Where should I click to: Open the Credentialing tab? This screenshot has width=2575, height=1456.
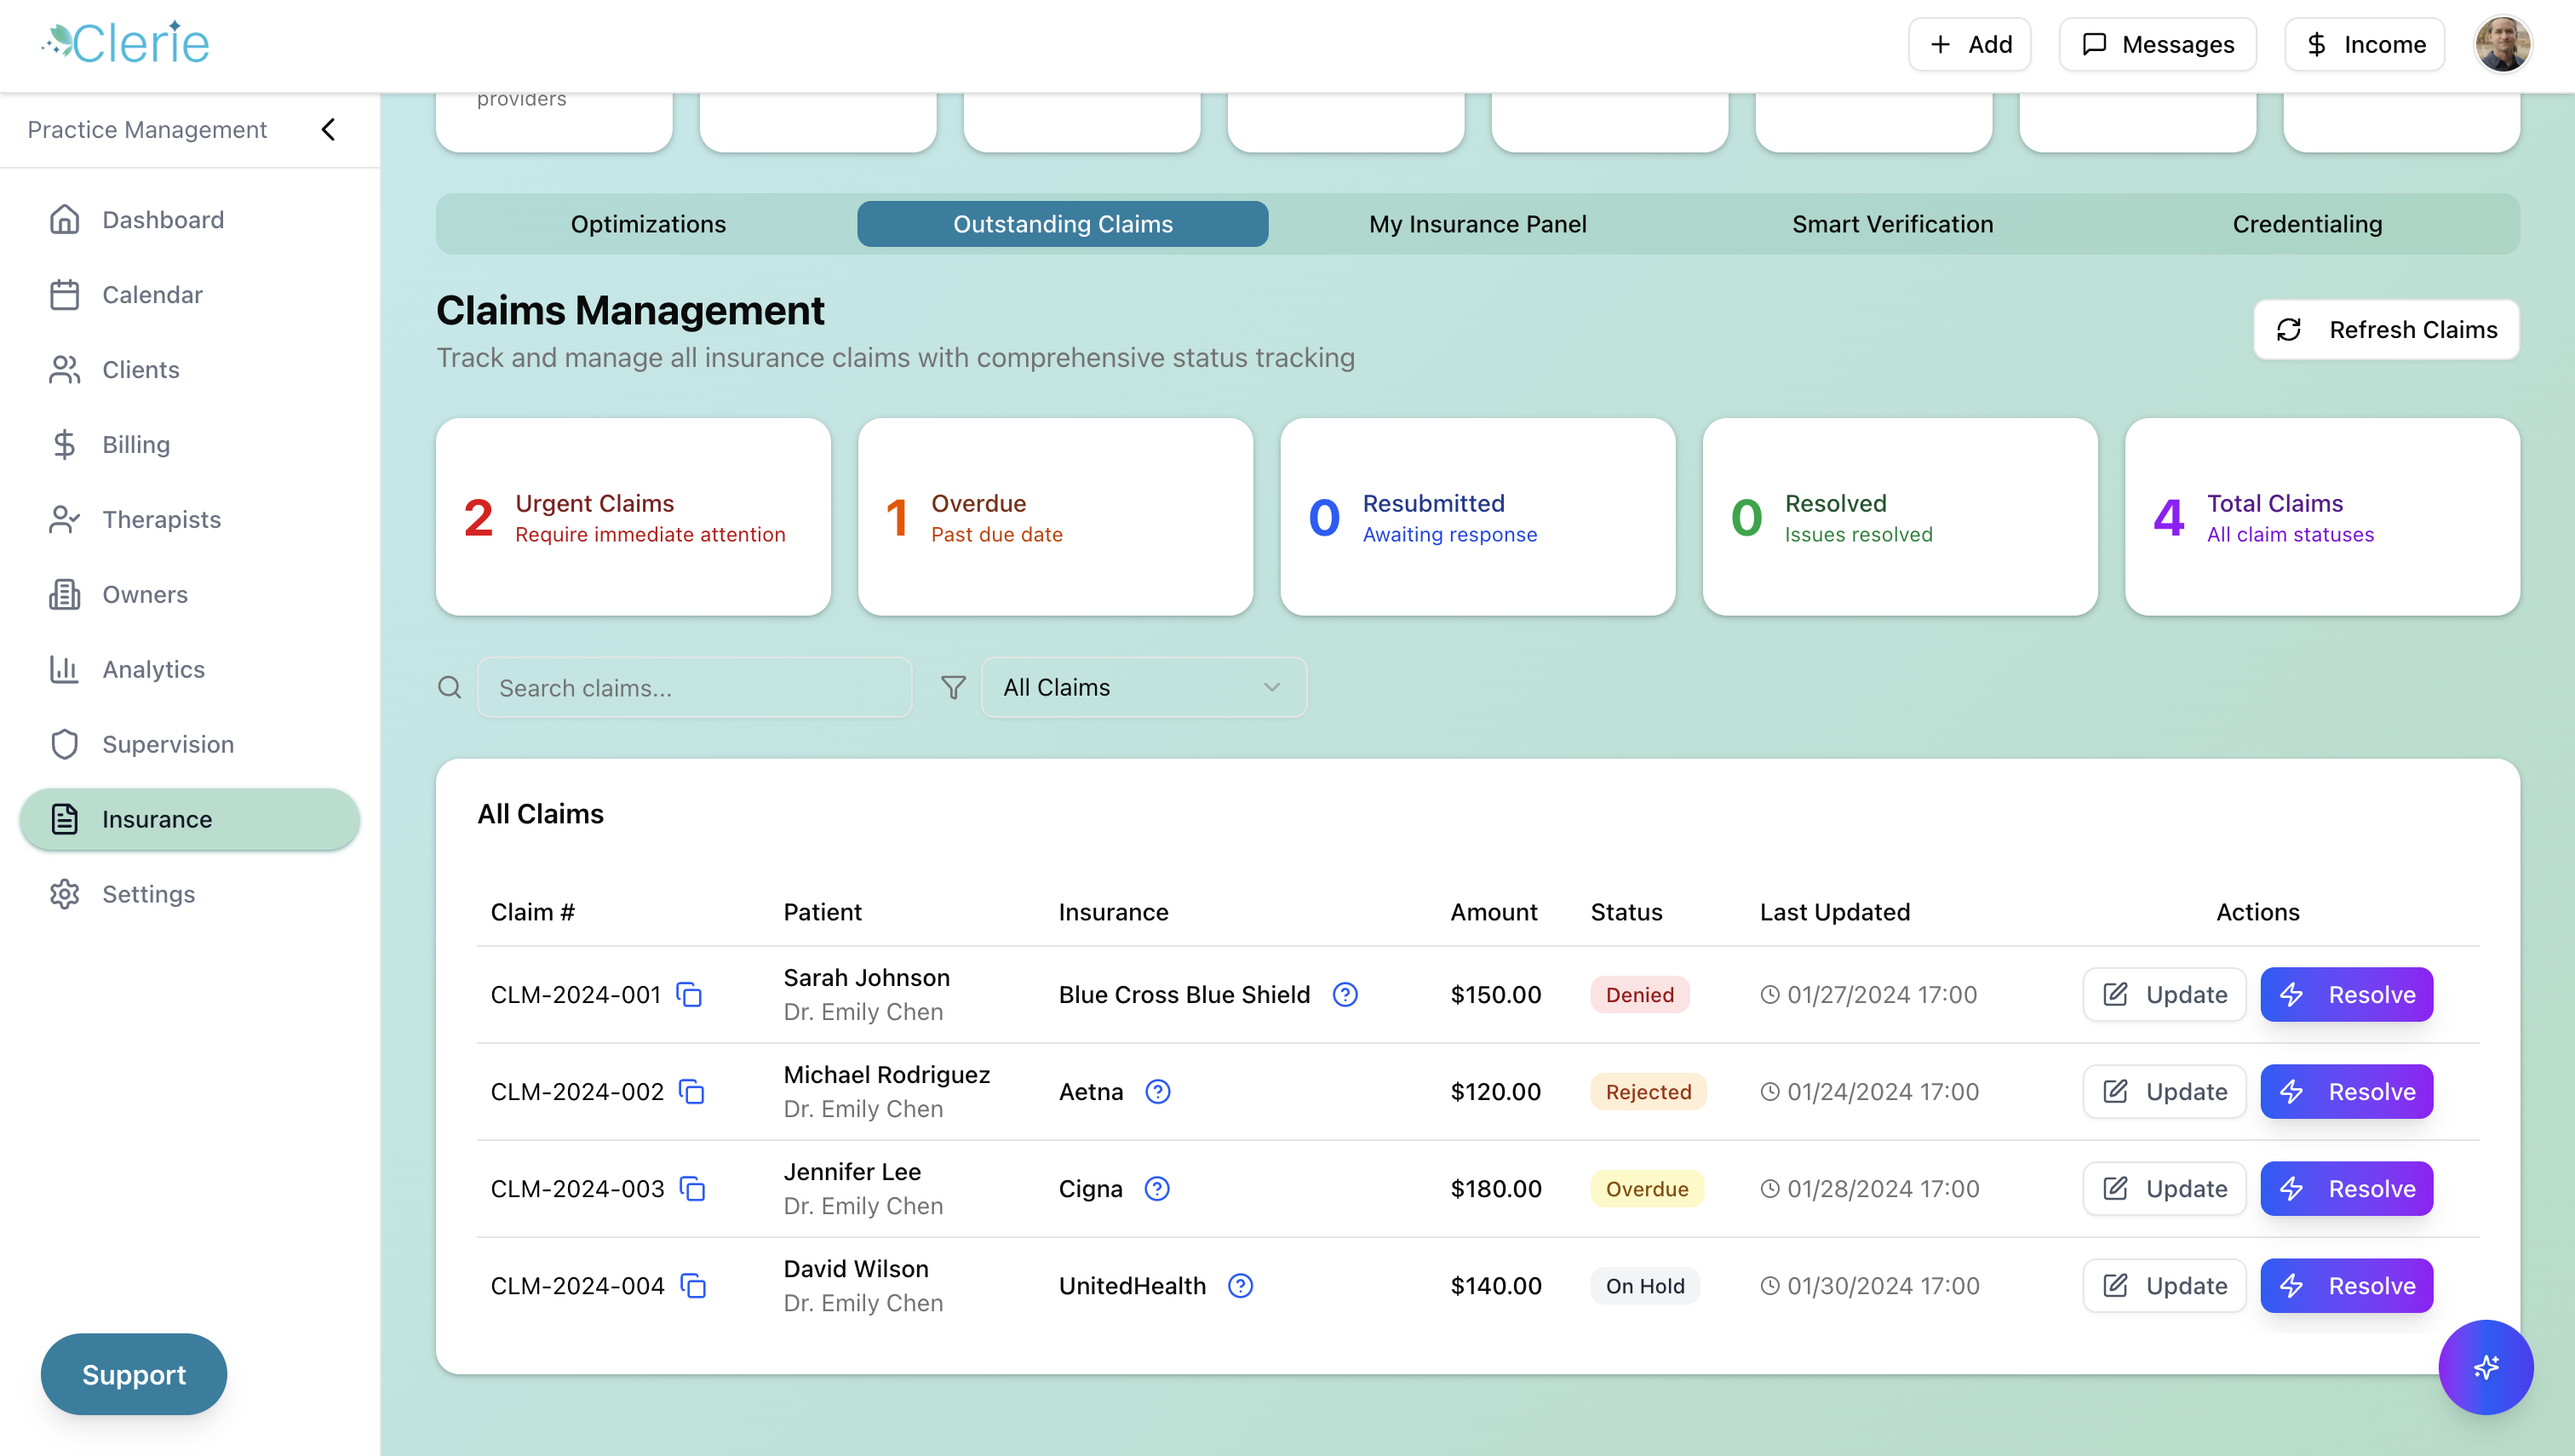click(2307, 224)
